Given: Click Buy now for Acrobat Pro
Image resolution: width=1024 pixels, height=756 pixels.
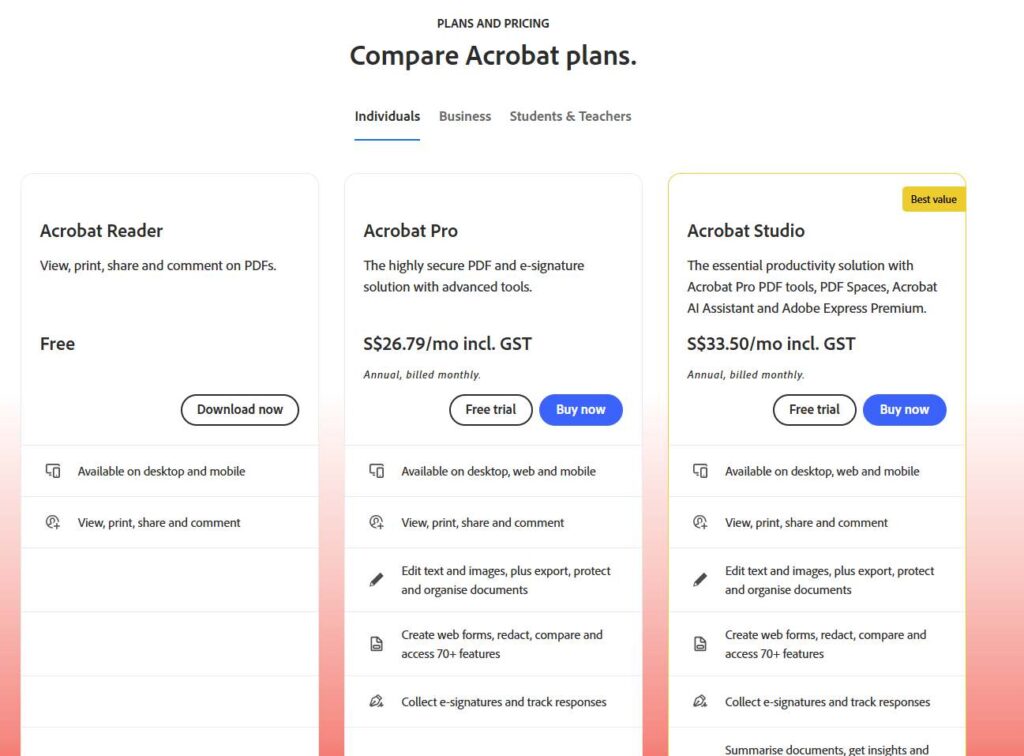Looking at the screenshot, I should pyautogui.click(x=581, y=410).
